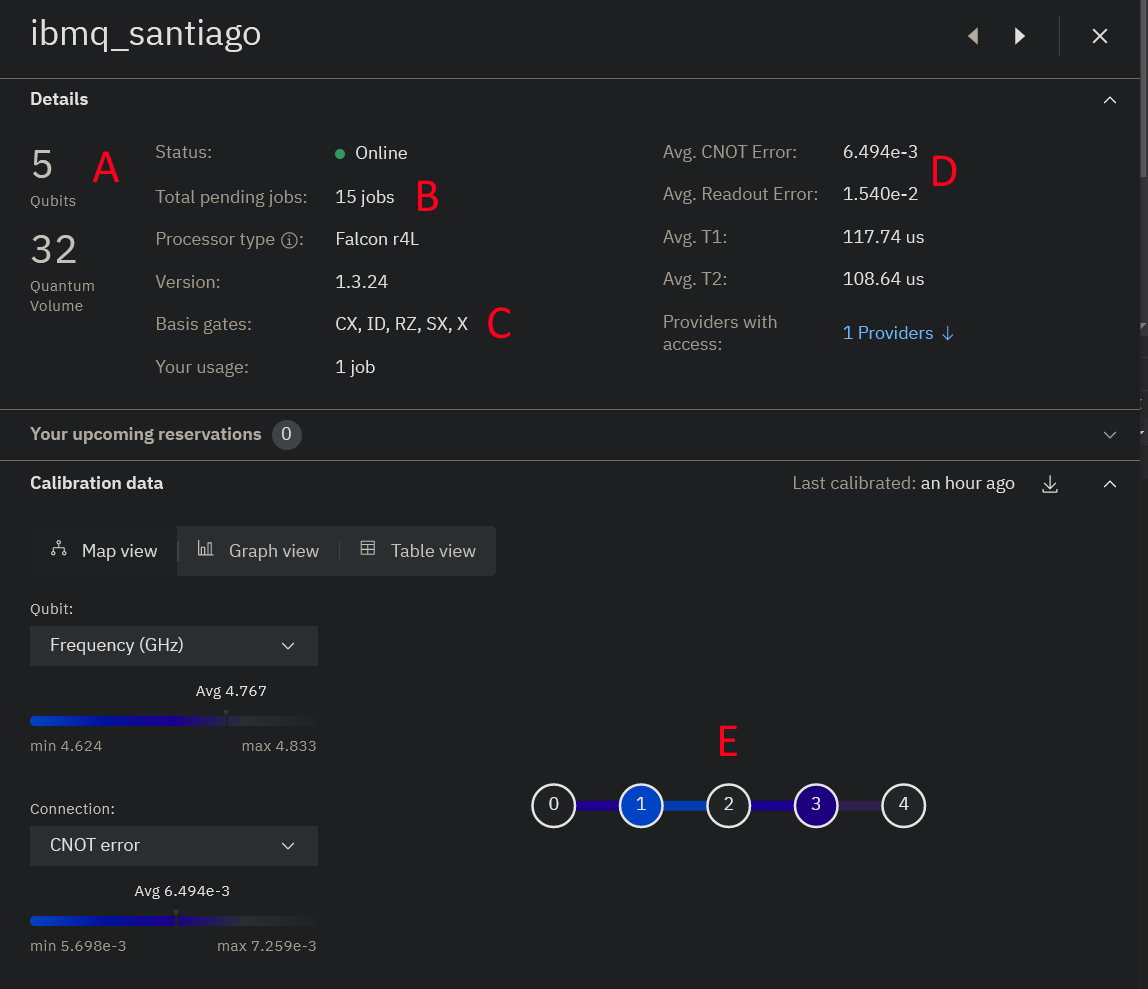Click Quantum Volume value 32
Screen dimensions: 1148x989
click(53, 250)
